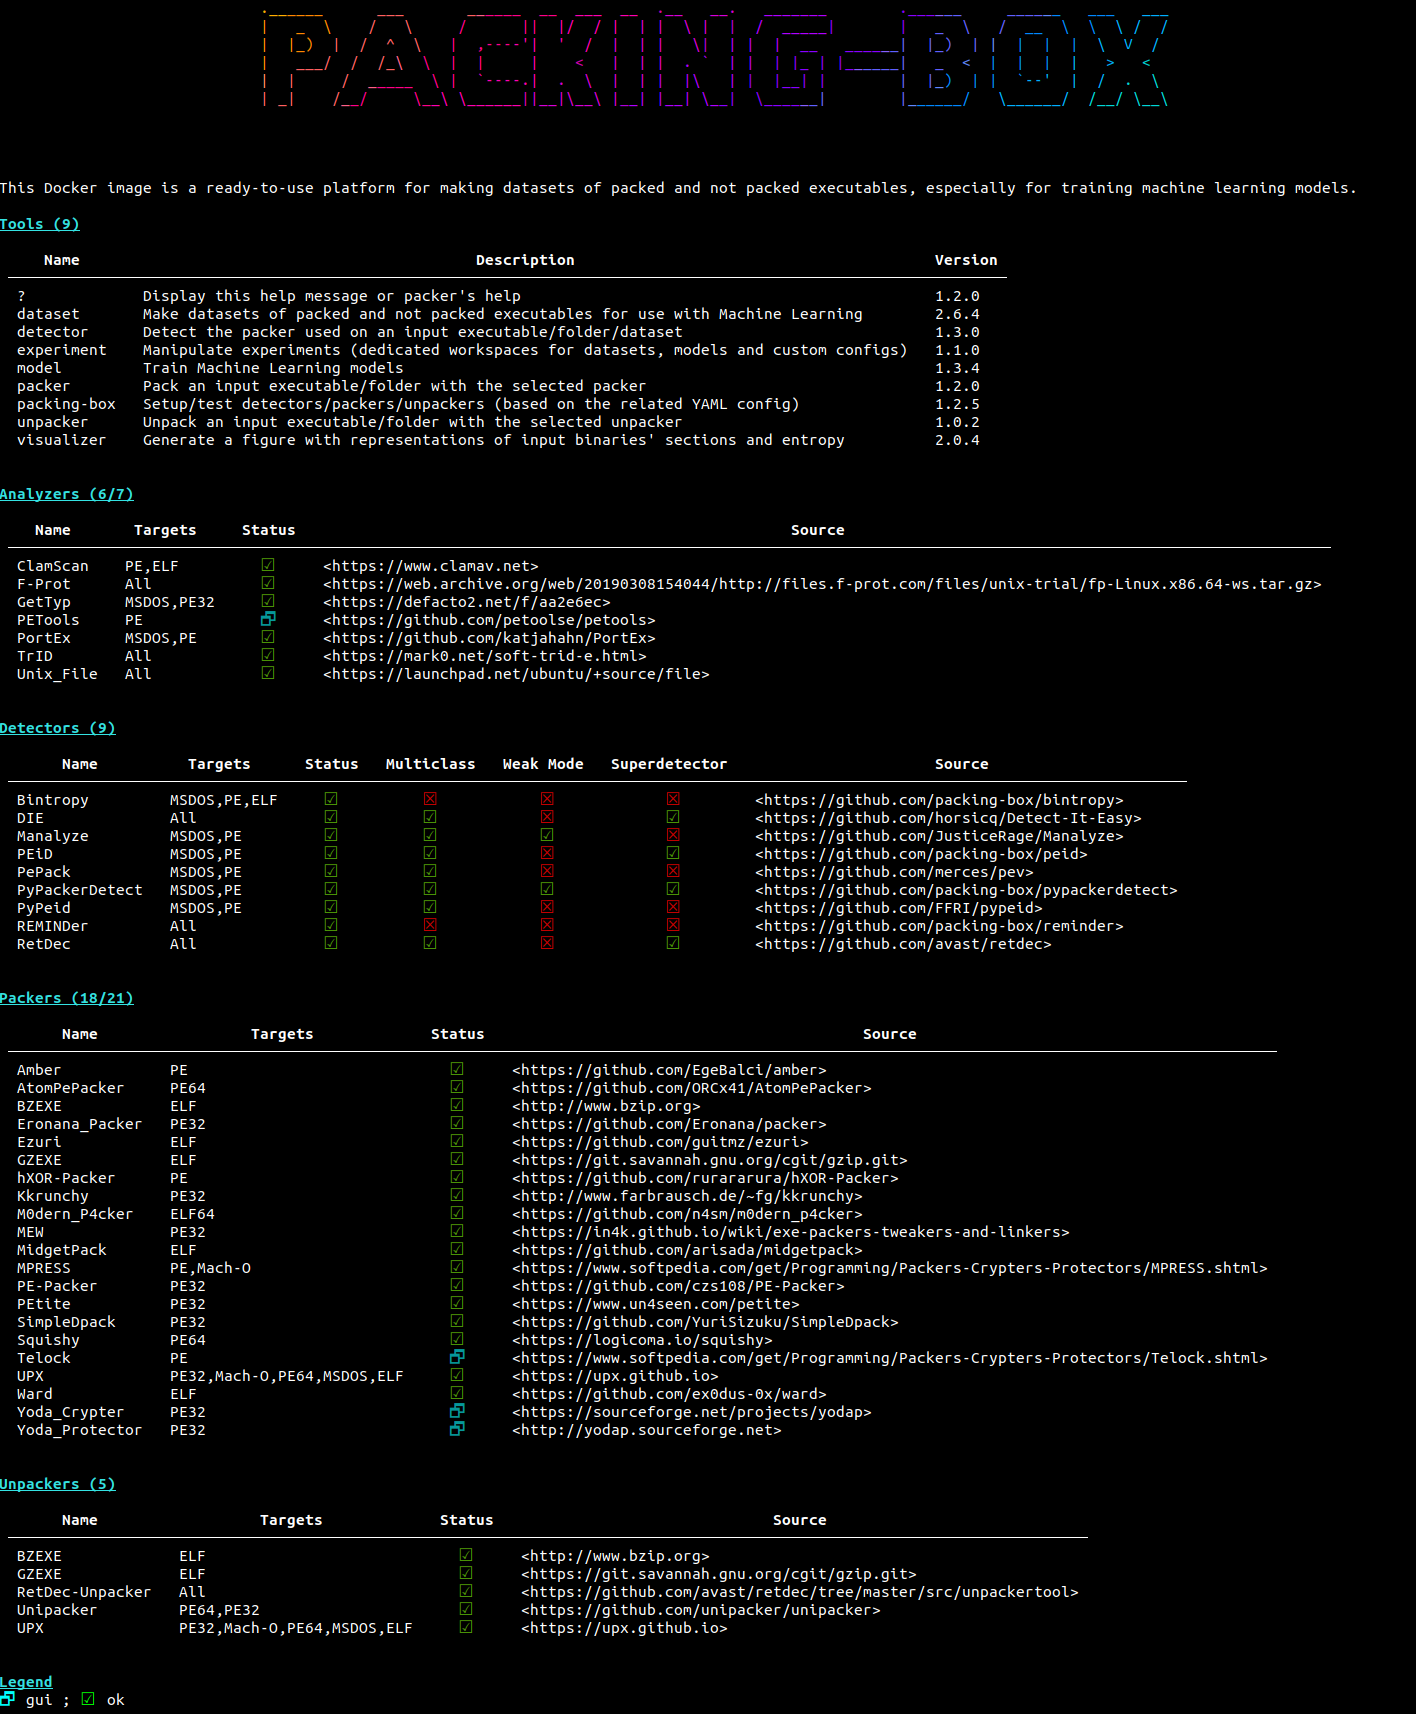Open the F-Prot web.archive.org source link
This screenshot has width=1416, height=1714.
(x=822, y=584)
